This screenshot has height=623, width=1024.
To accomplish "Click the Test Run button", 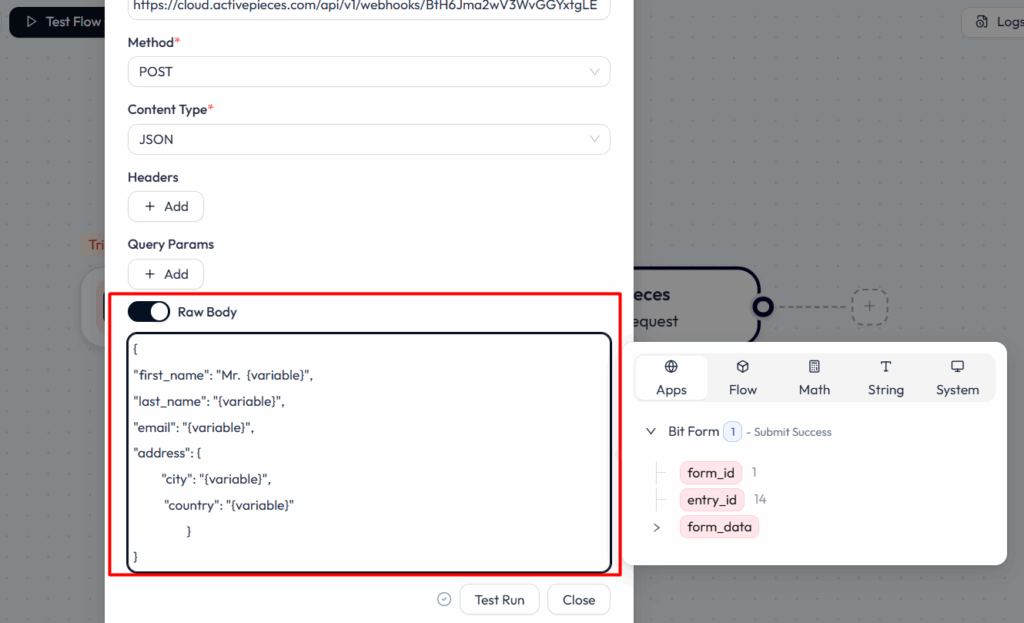I will [x=499, y=599].
